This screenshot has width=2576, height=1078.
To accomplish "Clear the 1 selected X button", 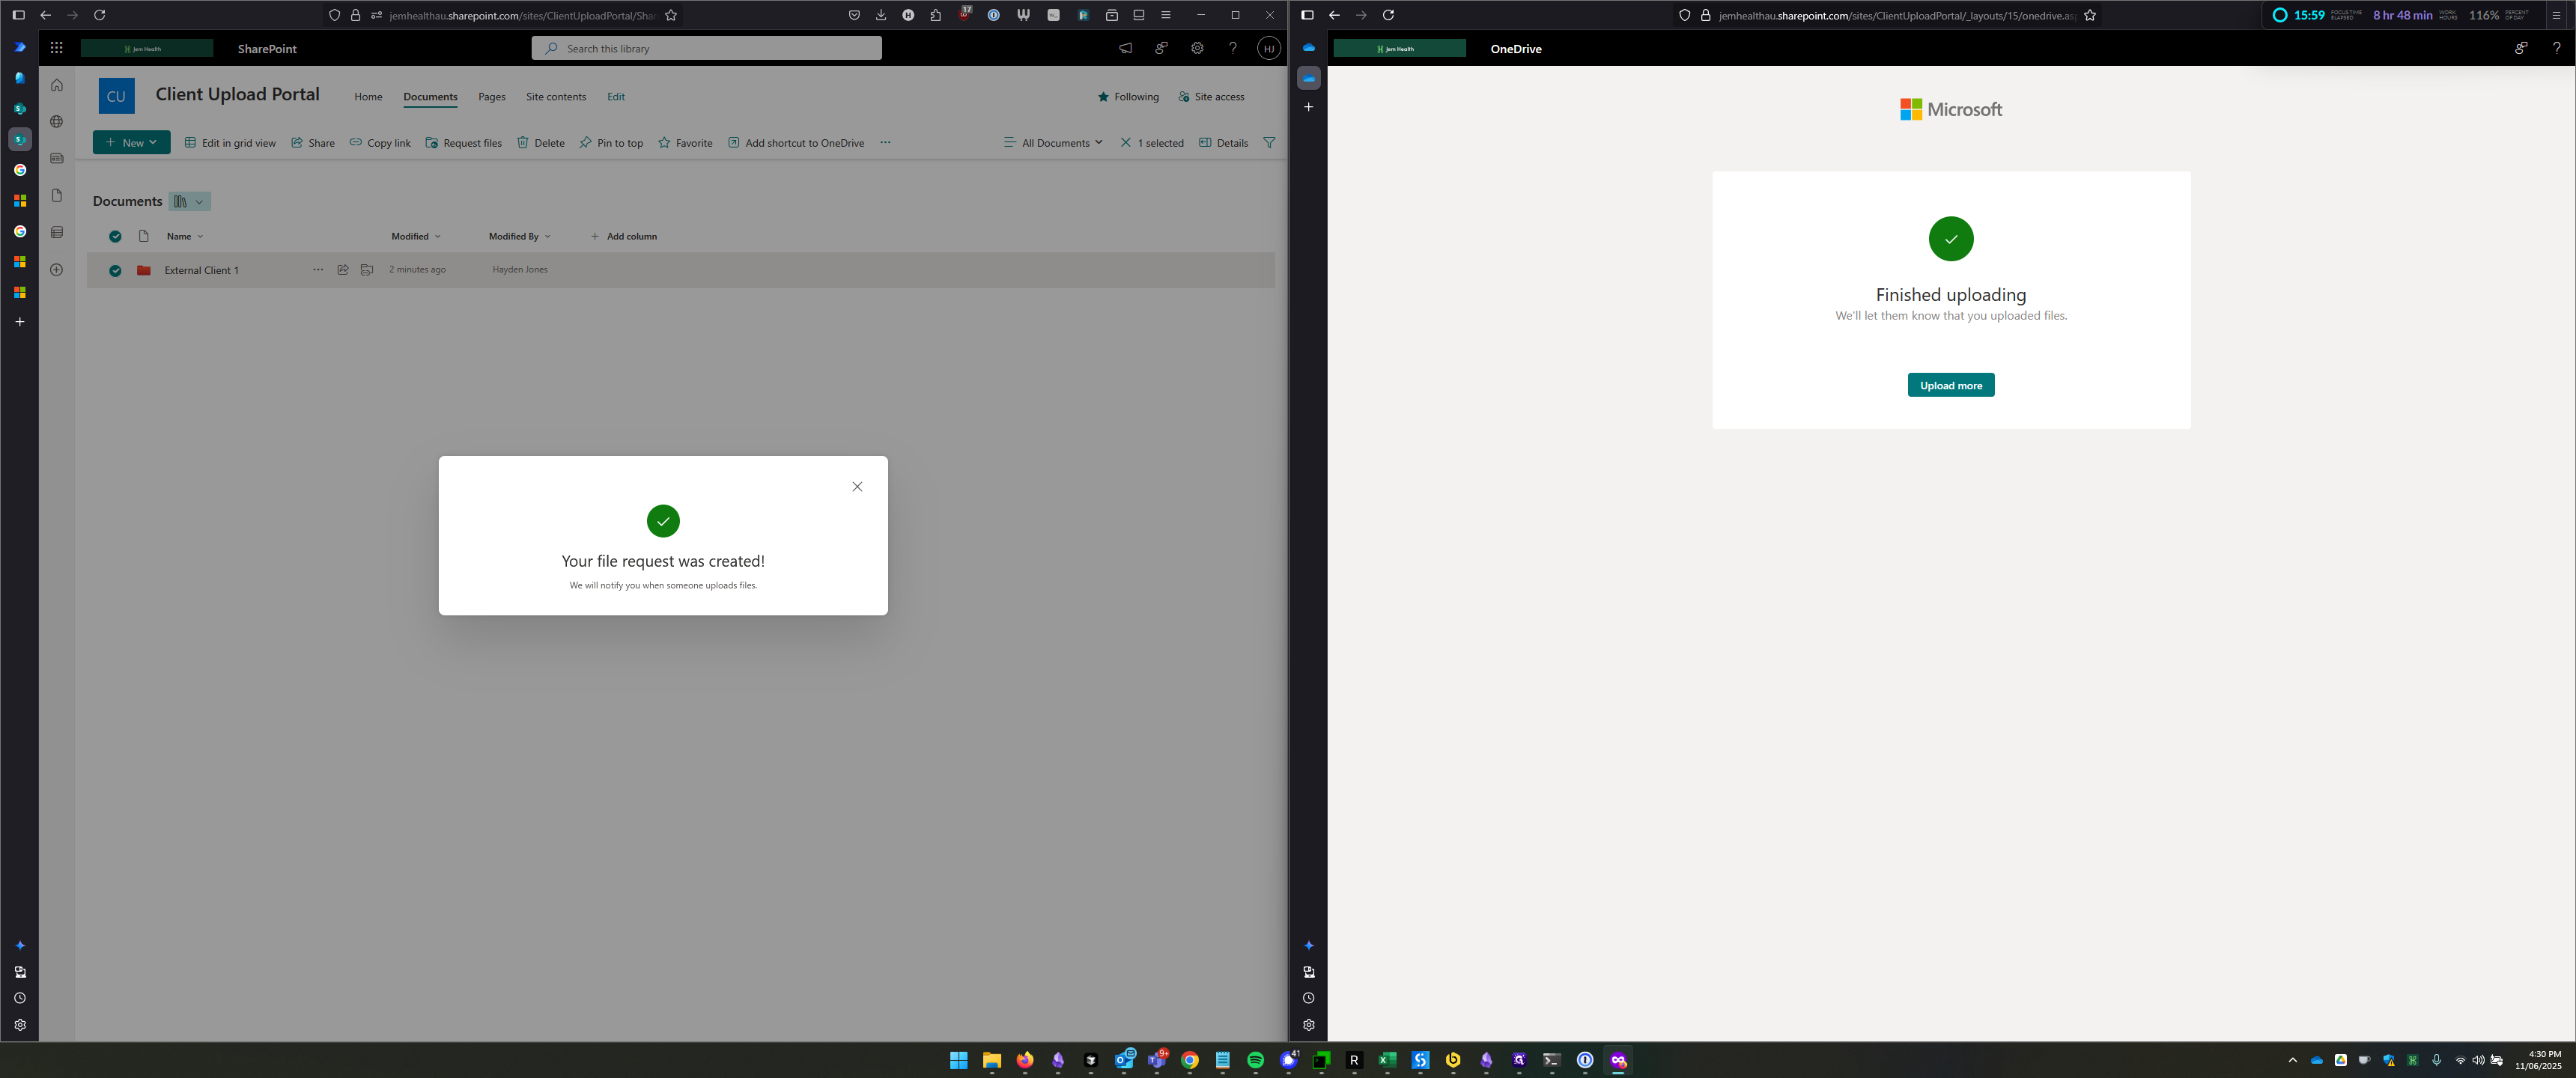I will point(1126,143).
